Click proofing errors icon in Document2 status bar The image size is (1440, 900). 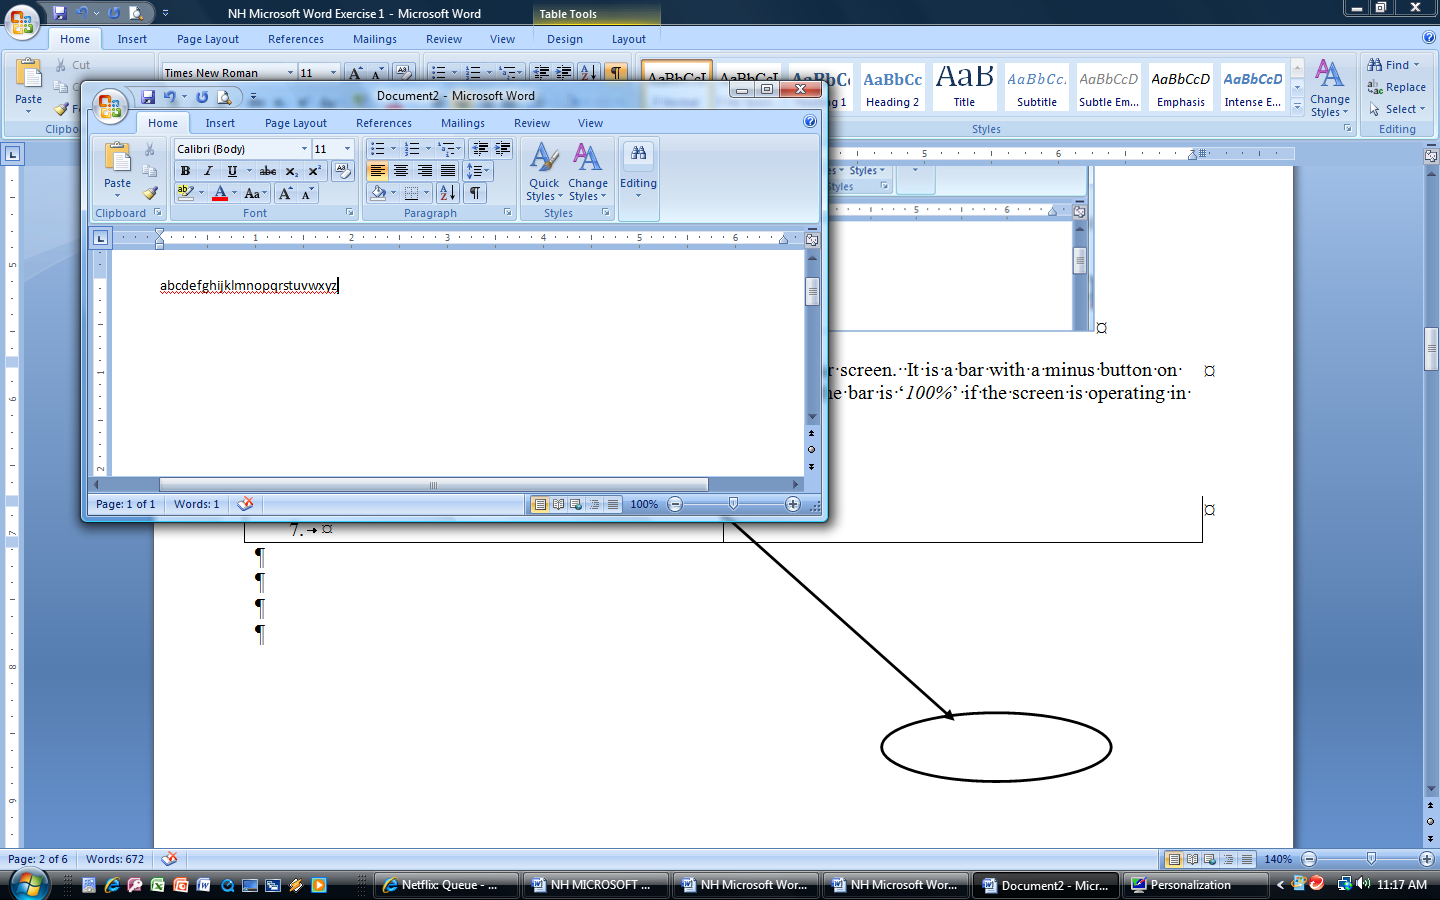coord(245,504)
